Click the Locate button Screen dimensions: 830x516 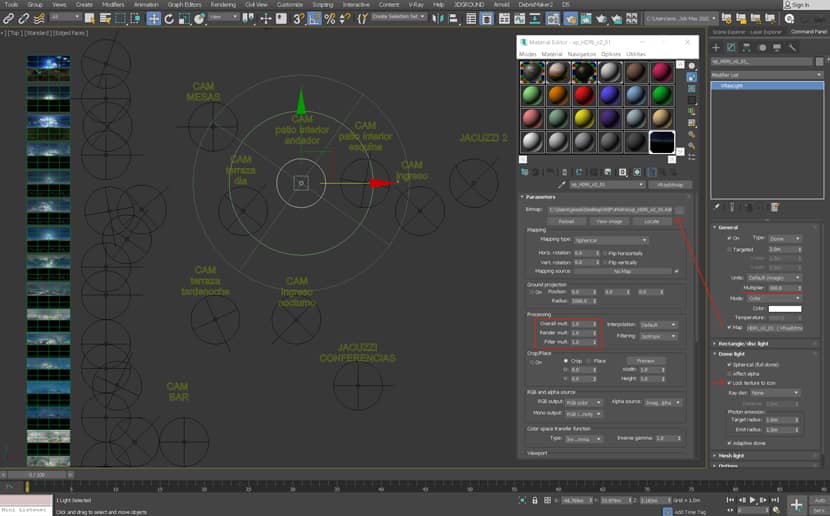pyautogui.click(x=652, y=221)
